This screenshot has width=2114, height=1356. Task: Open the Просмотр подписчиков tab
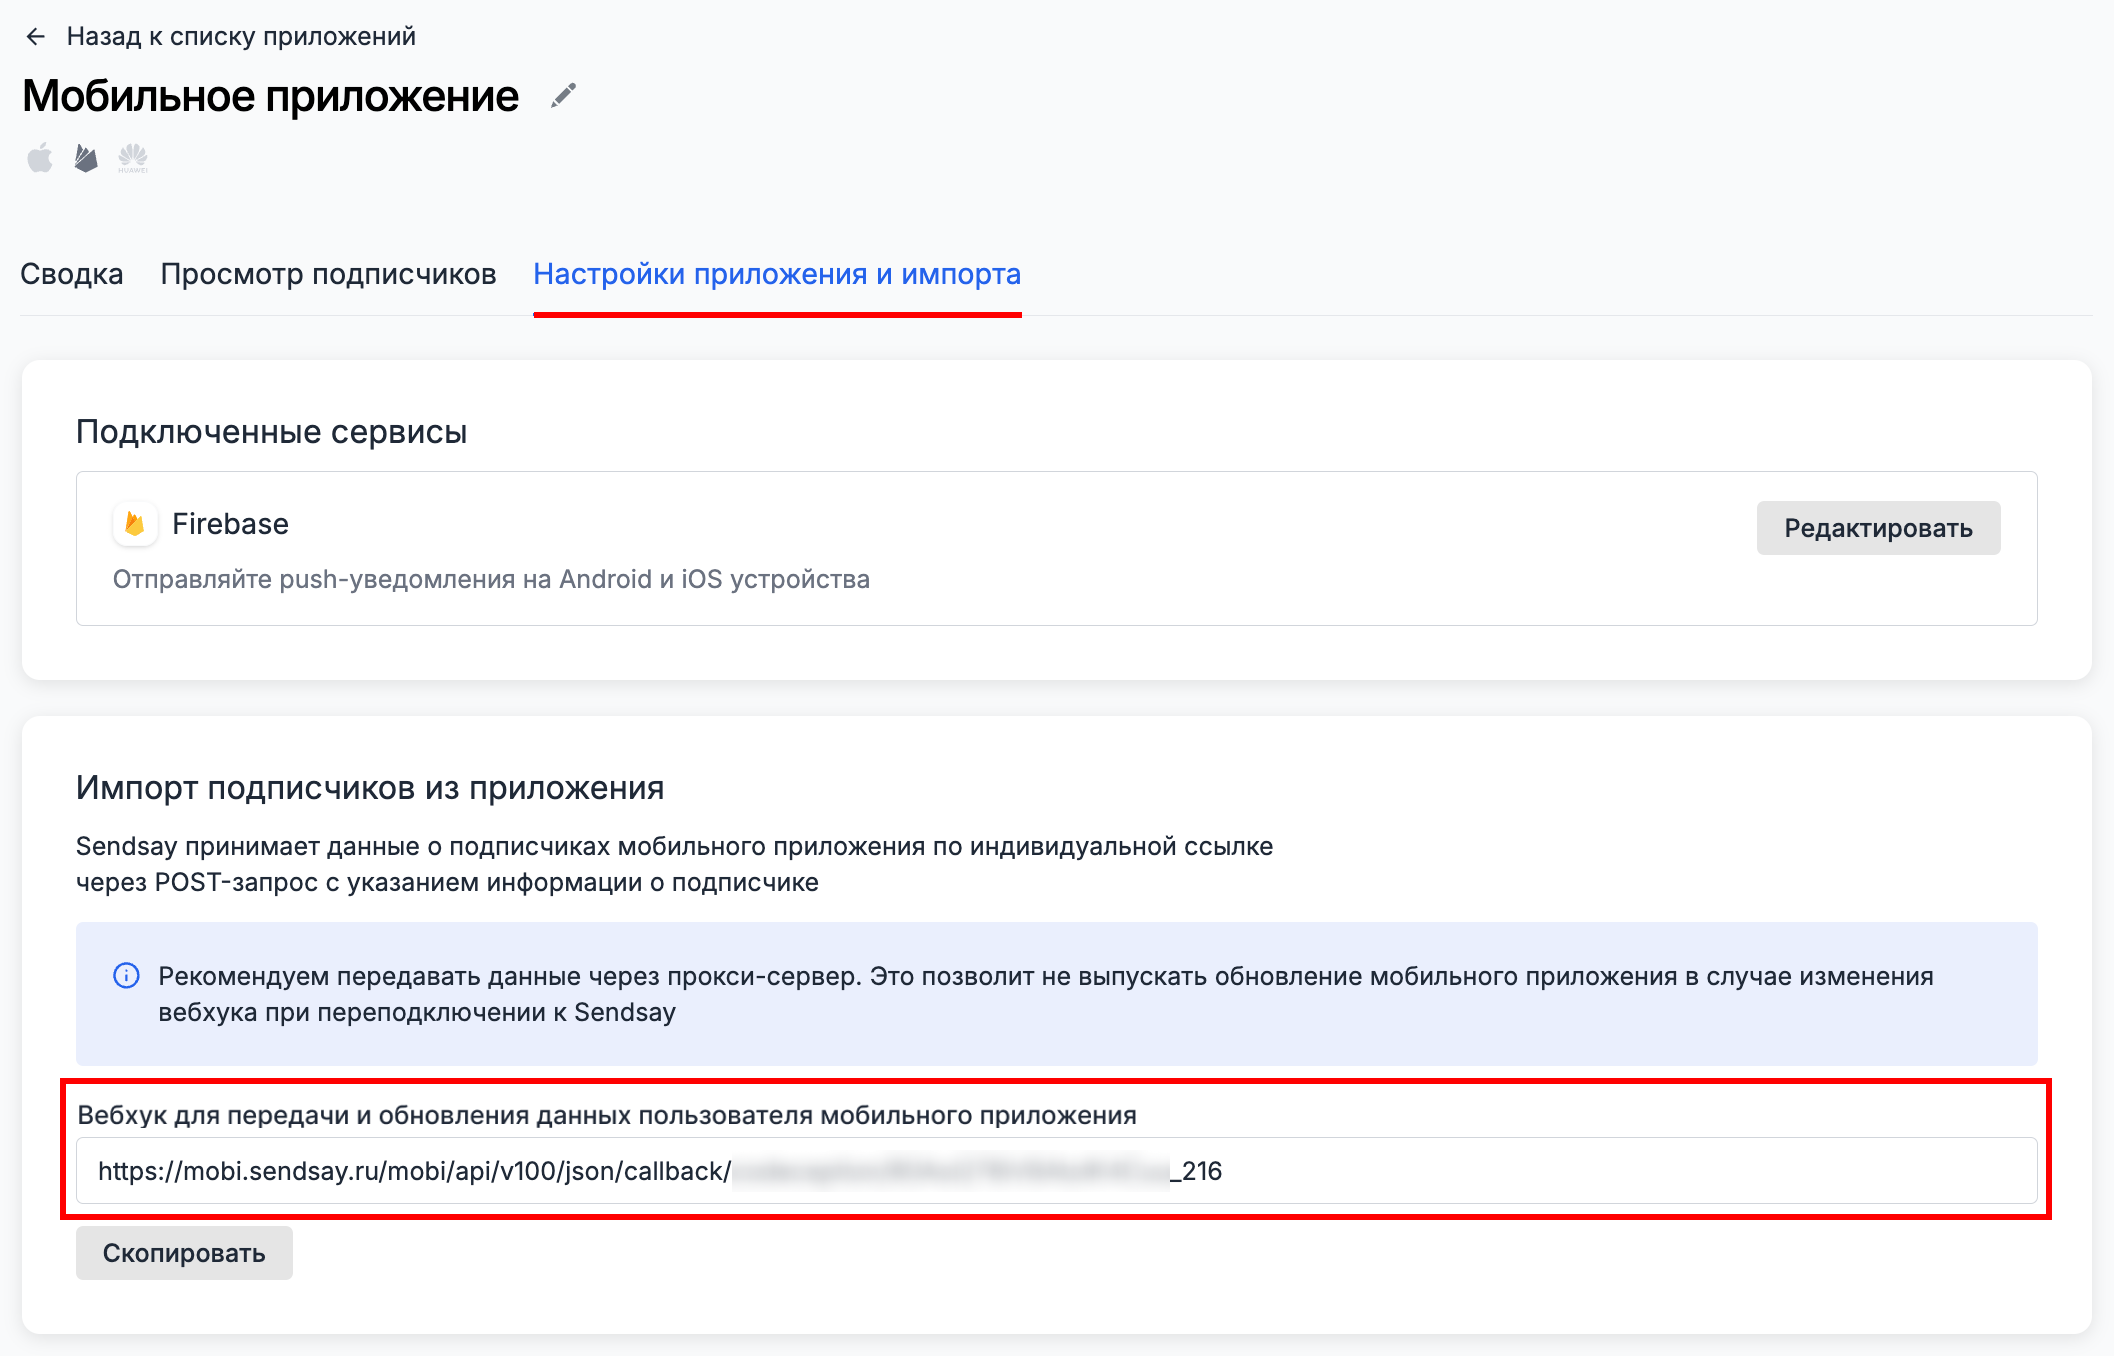pyautogui.click(x=328, y=273)
